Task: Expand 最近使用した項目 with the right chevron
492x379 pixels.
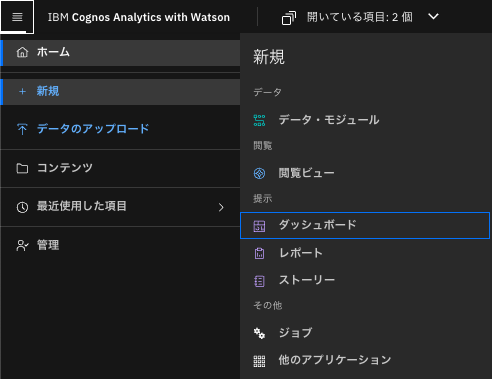Action: (221, 207)
